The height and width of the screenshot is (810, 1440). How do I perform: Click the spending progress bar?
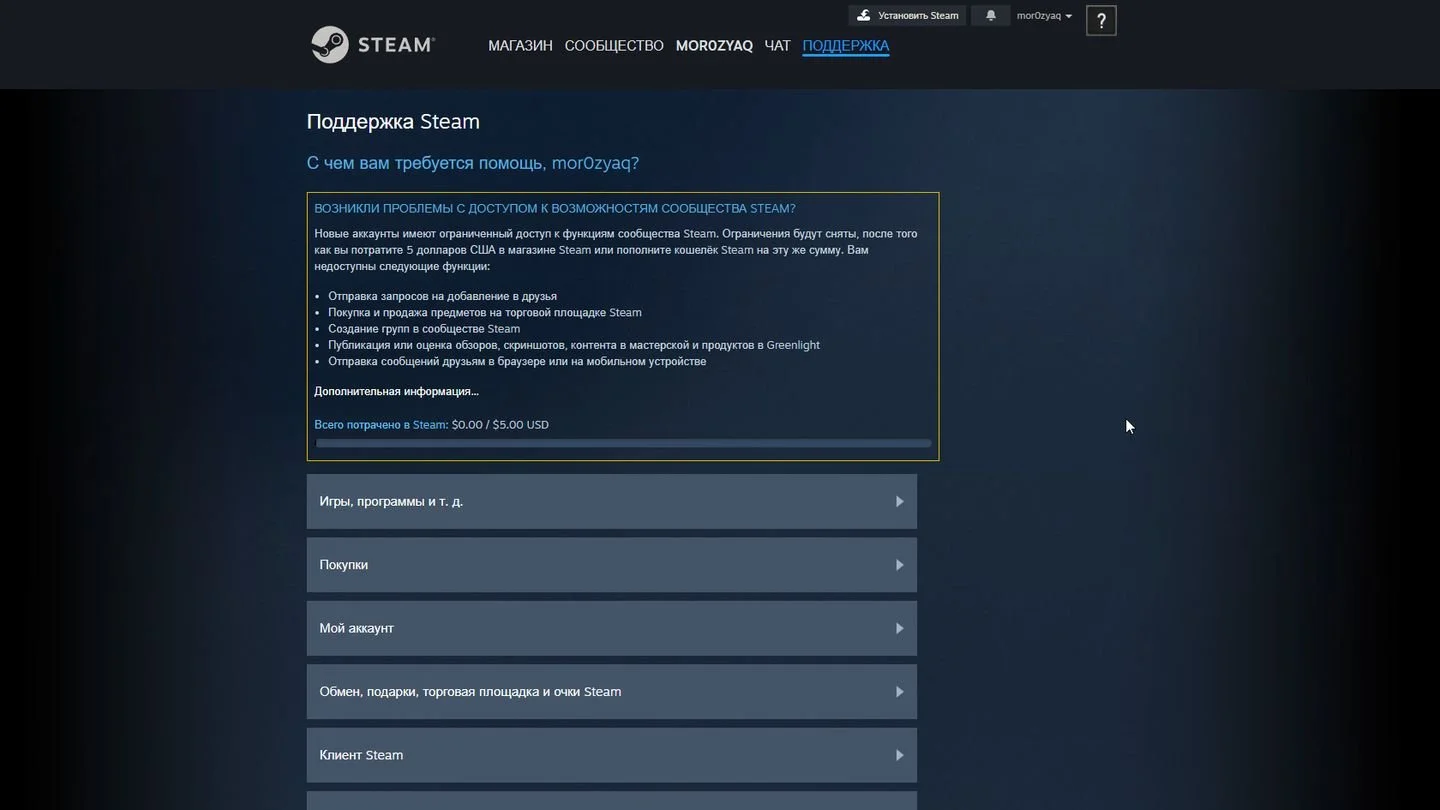point(623,443)
